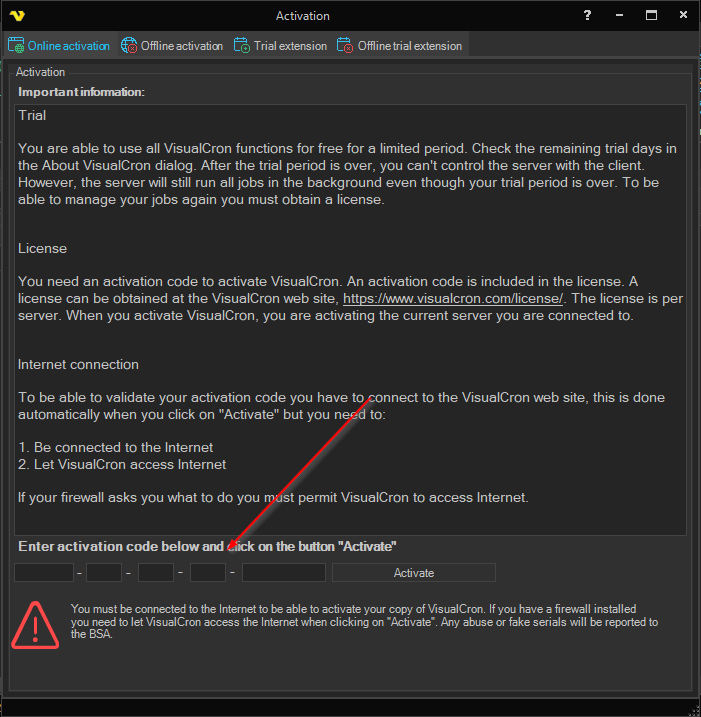701x717 pixels.
Task: Click the VisualCron logo in the title bar
Action: click(17, 15)
